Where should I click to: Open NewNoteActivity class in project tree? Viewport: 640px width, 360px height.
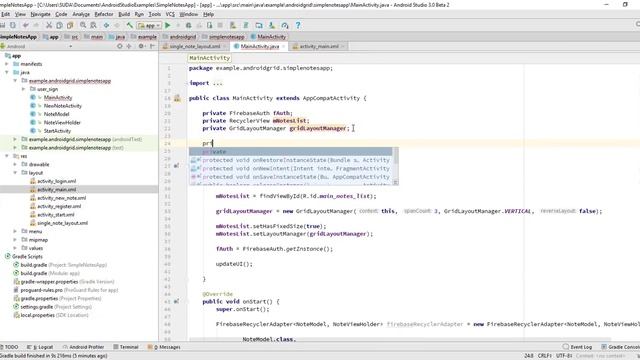click(x=62, y=106)
